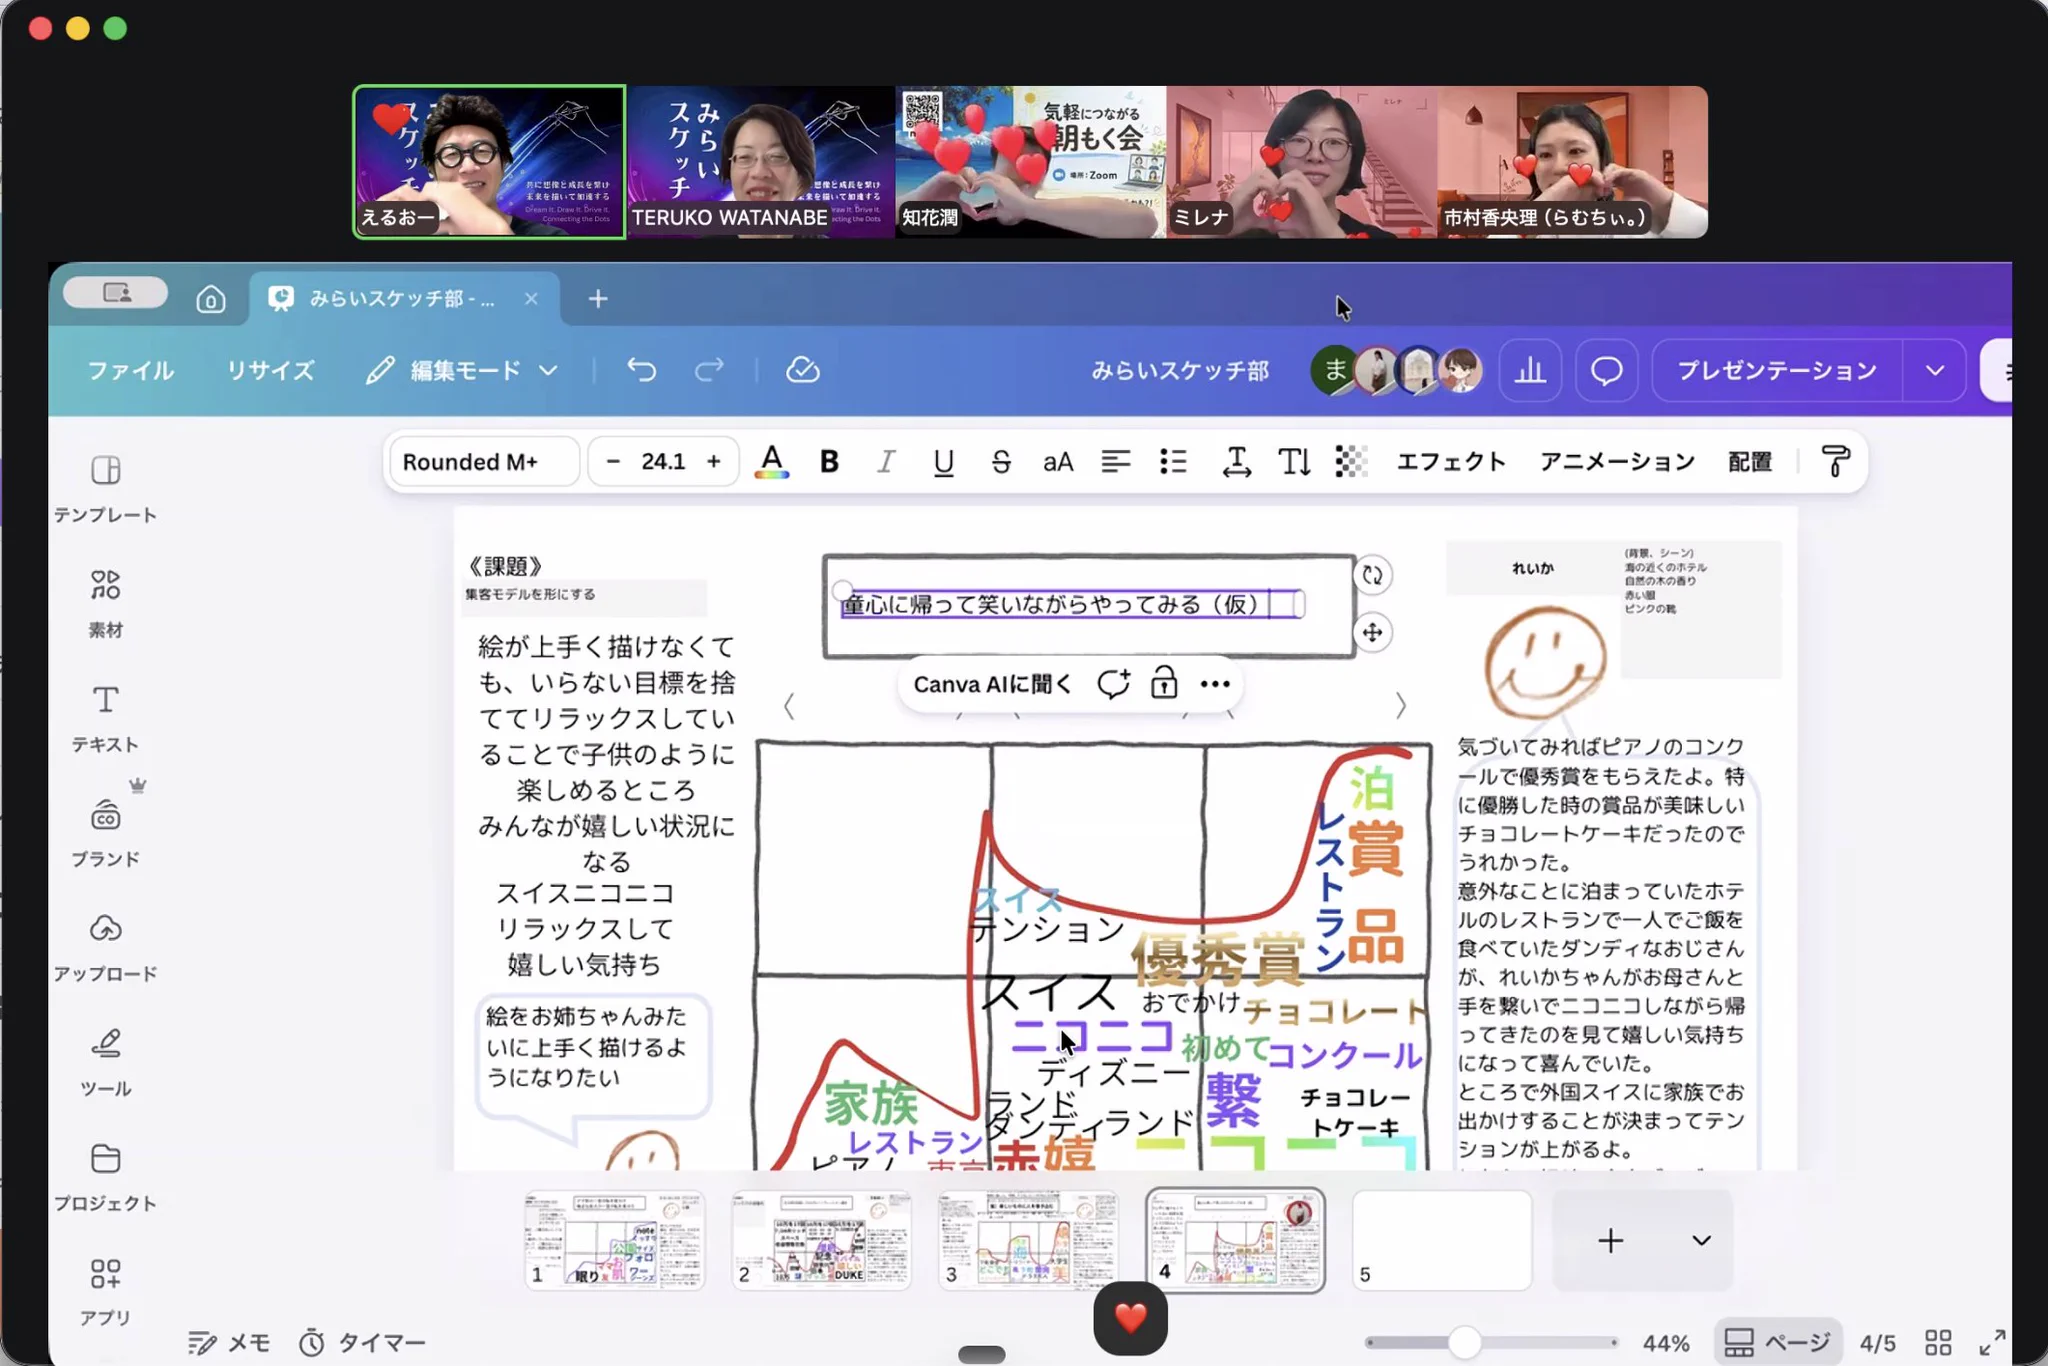This screenshot has height=1366, width=2048.
Task: Open the comments speech bubble
Action: (1606, 371)
